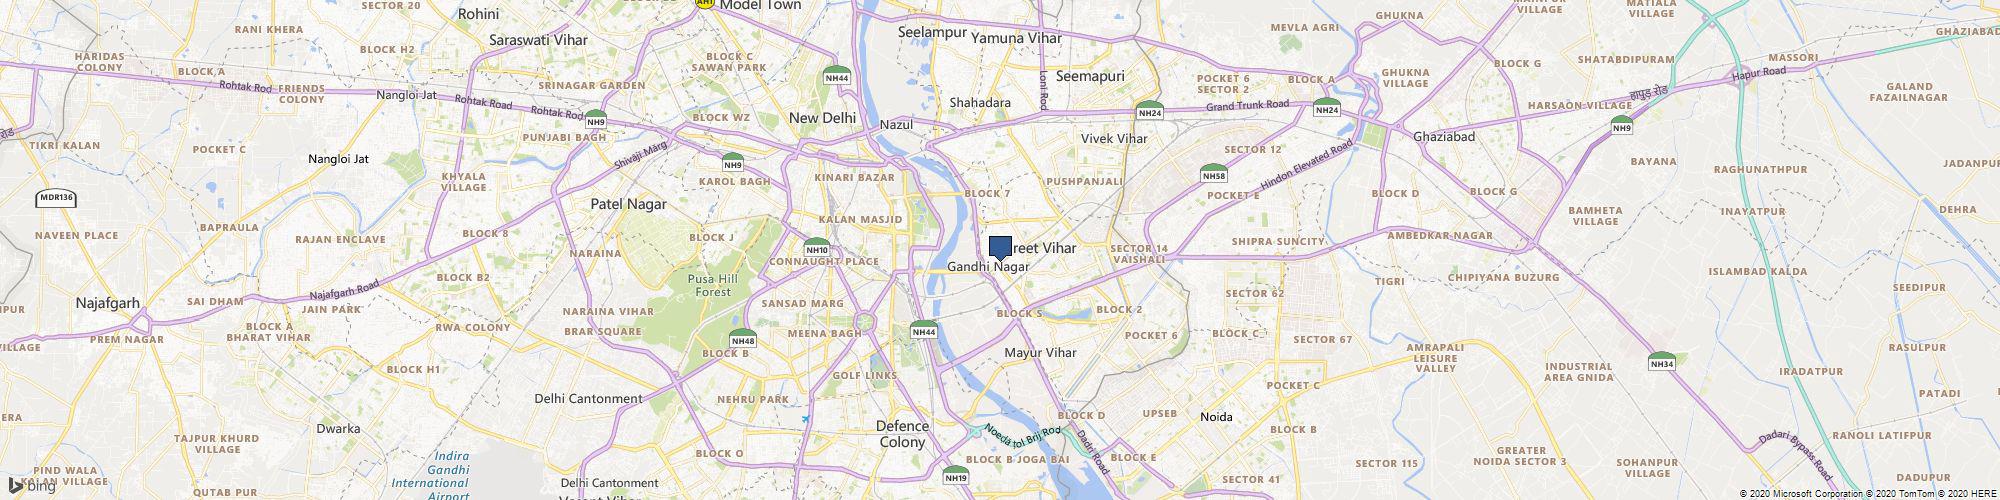Image resolution: width=2000 pixels, height=500 pixels.
Task: Select the Mayur Vihar label
Action: (x=1040, y=353)
